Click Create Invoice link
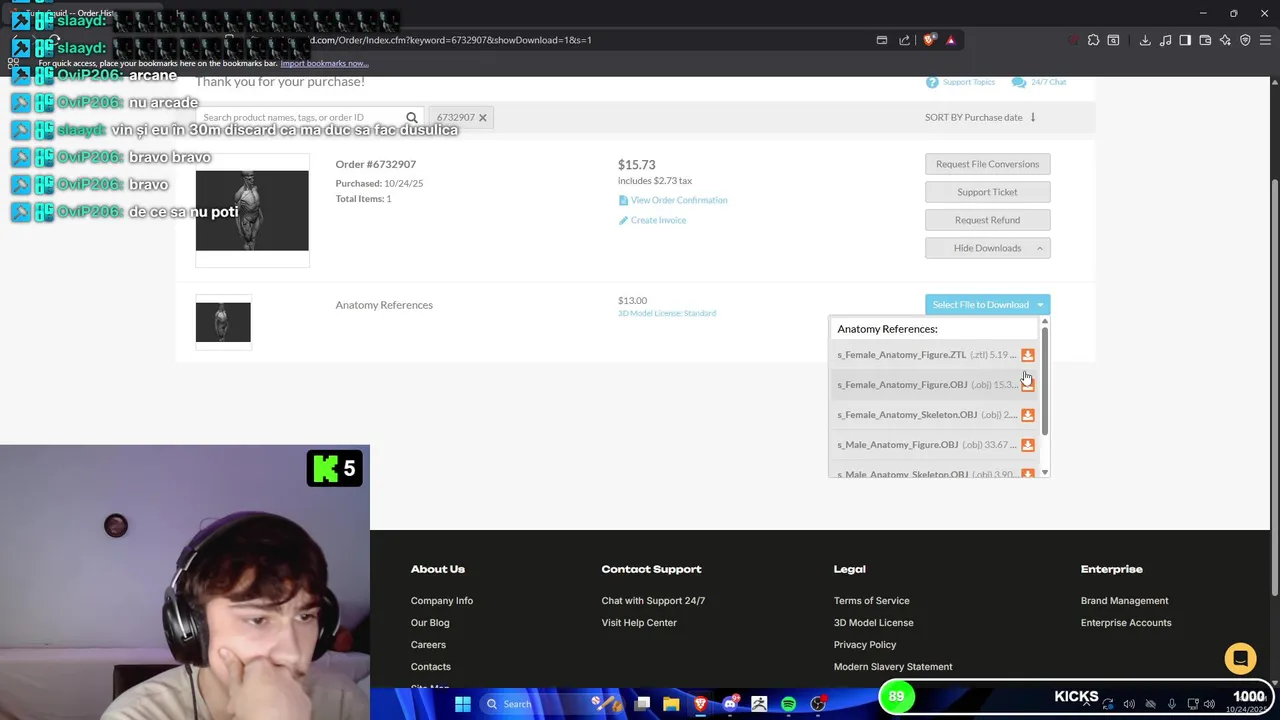 tap(658, 220)
